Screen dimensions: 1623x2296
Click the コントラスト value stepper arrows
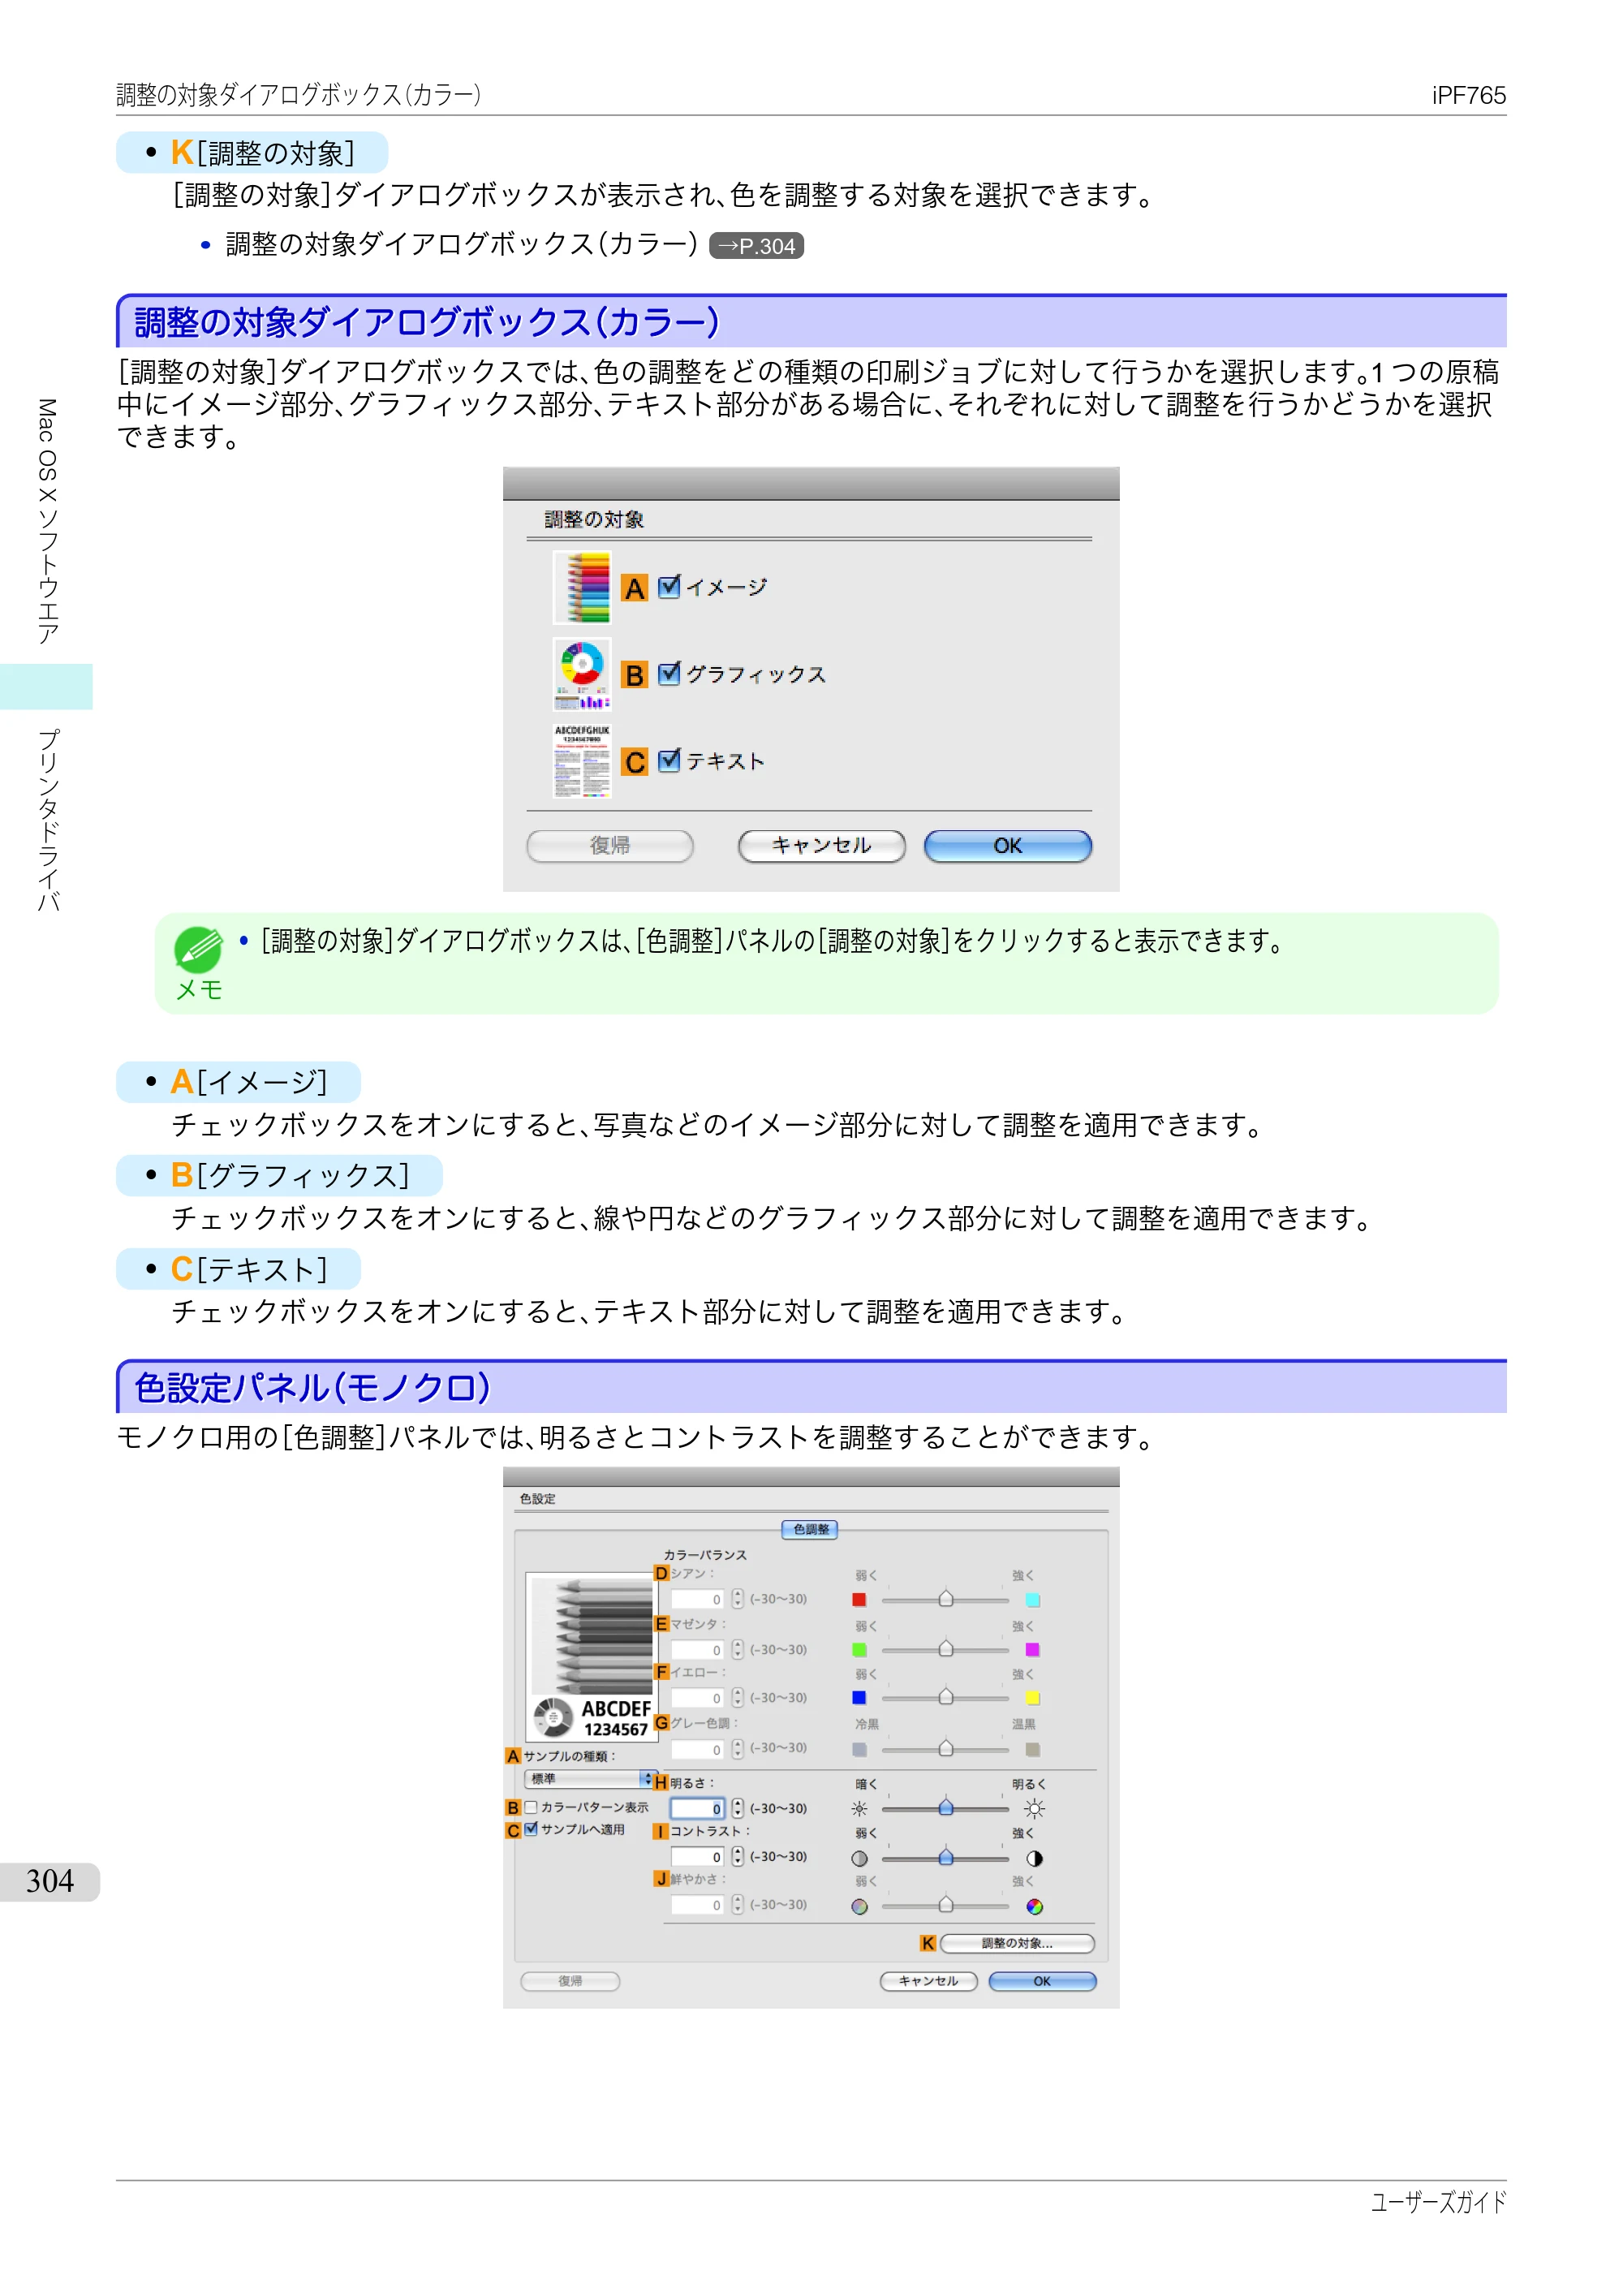pyautogui.click(x=738, y=1856)
